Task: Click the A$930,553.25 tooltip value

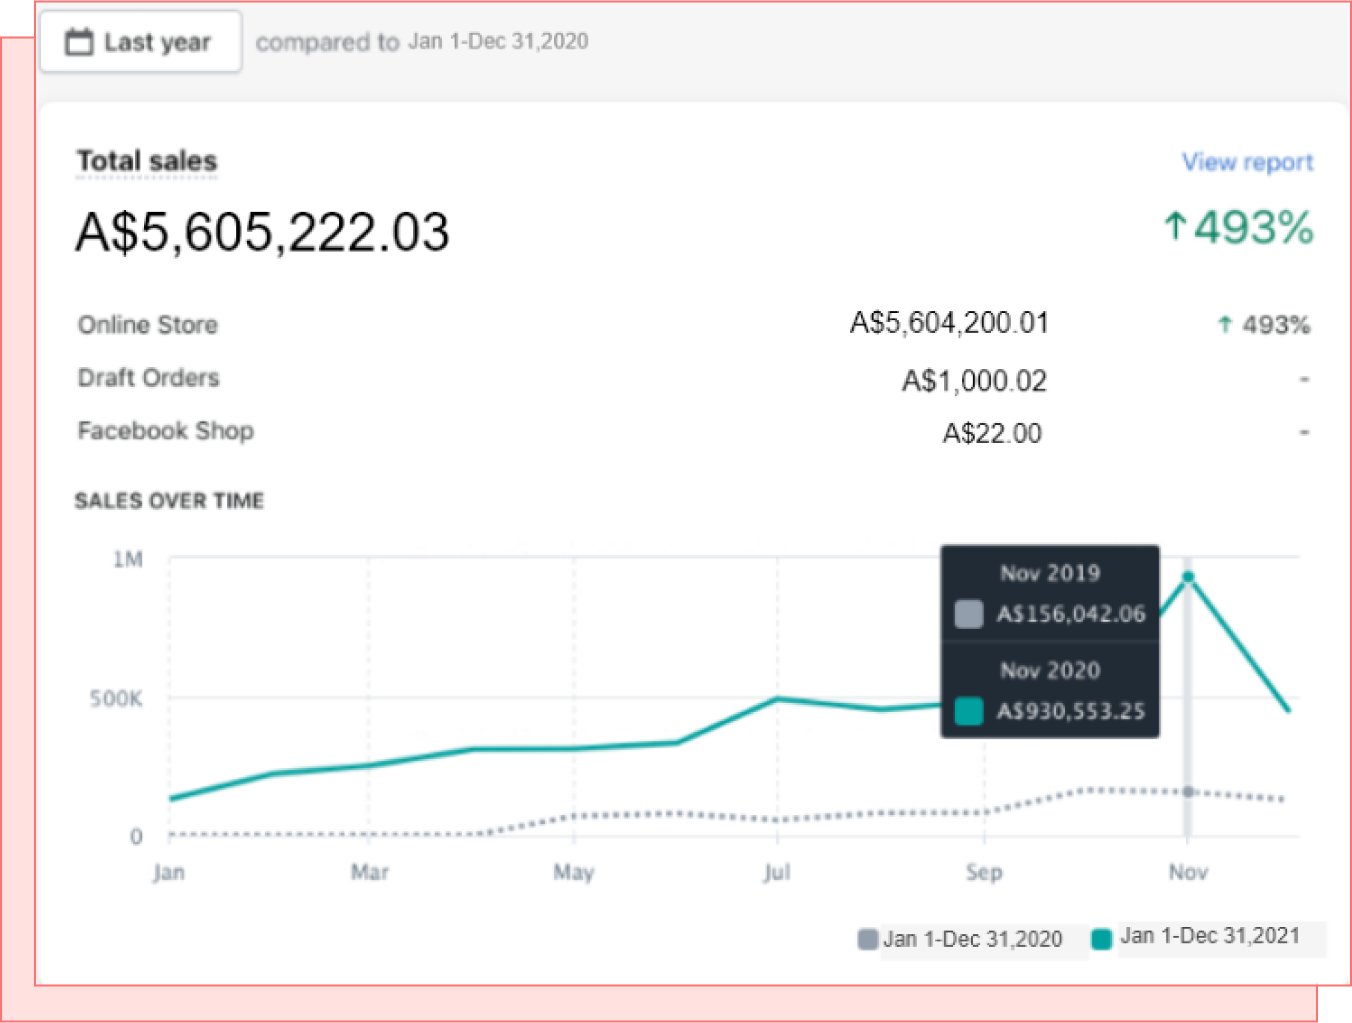Action: tap(1071, 711)
